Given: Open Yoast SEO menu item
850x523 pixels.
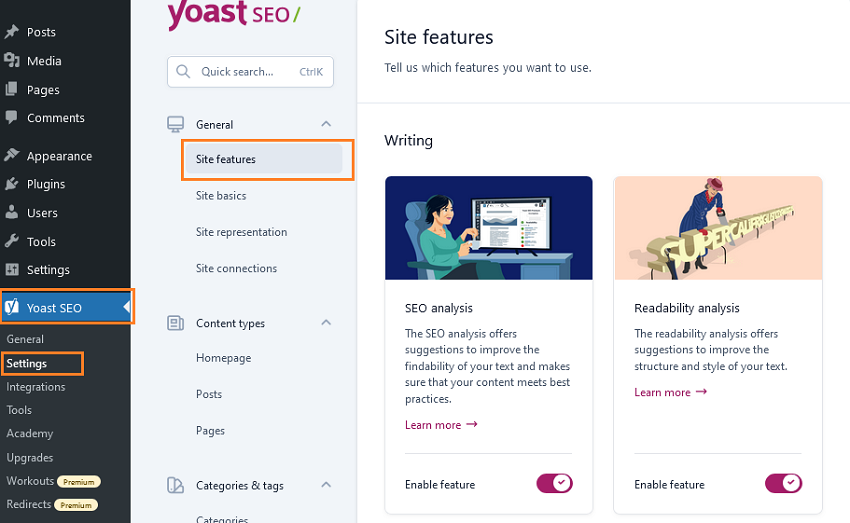Looking at the screenshot, I should (66, 307).
